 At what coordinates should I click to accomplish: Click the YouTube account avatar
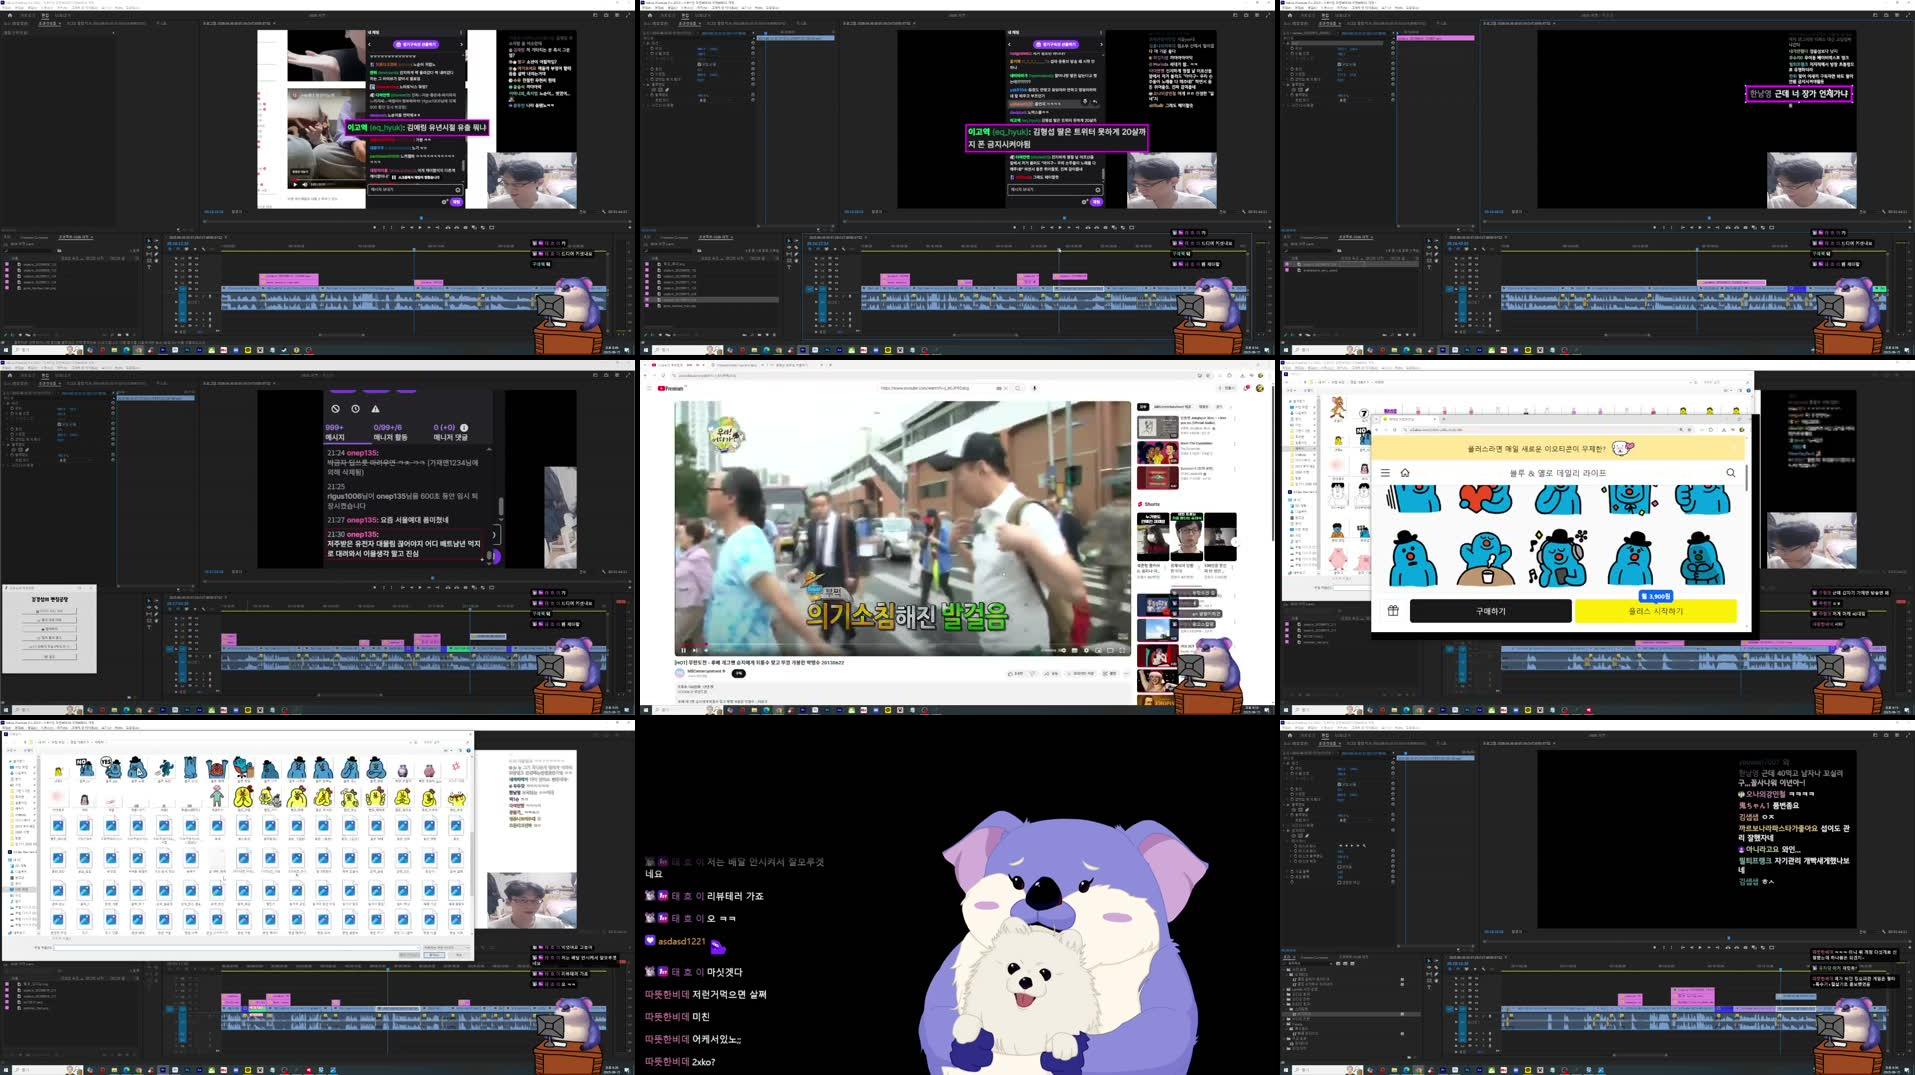point(1261,388)
